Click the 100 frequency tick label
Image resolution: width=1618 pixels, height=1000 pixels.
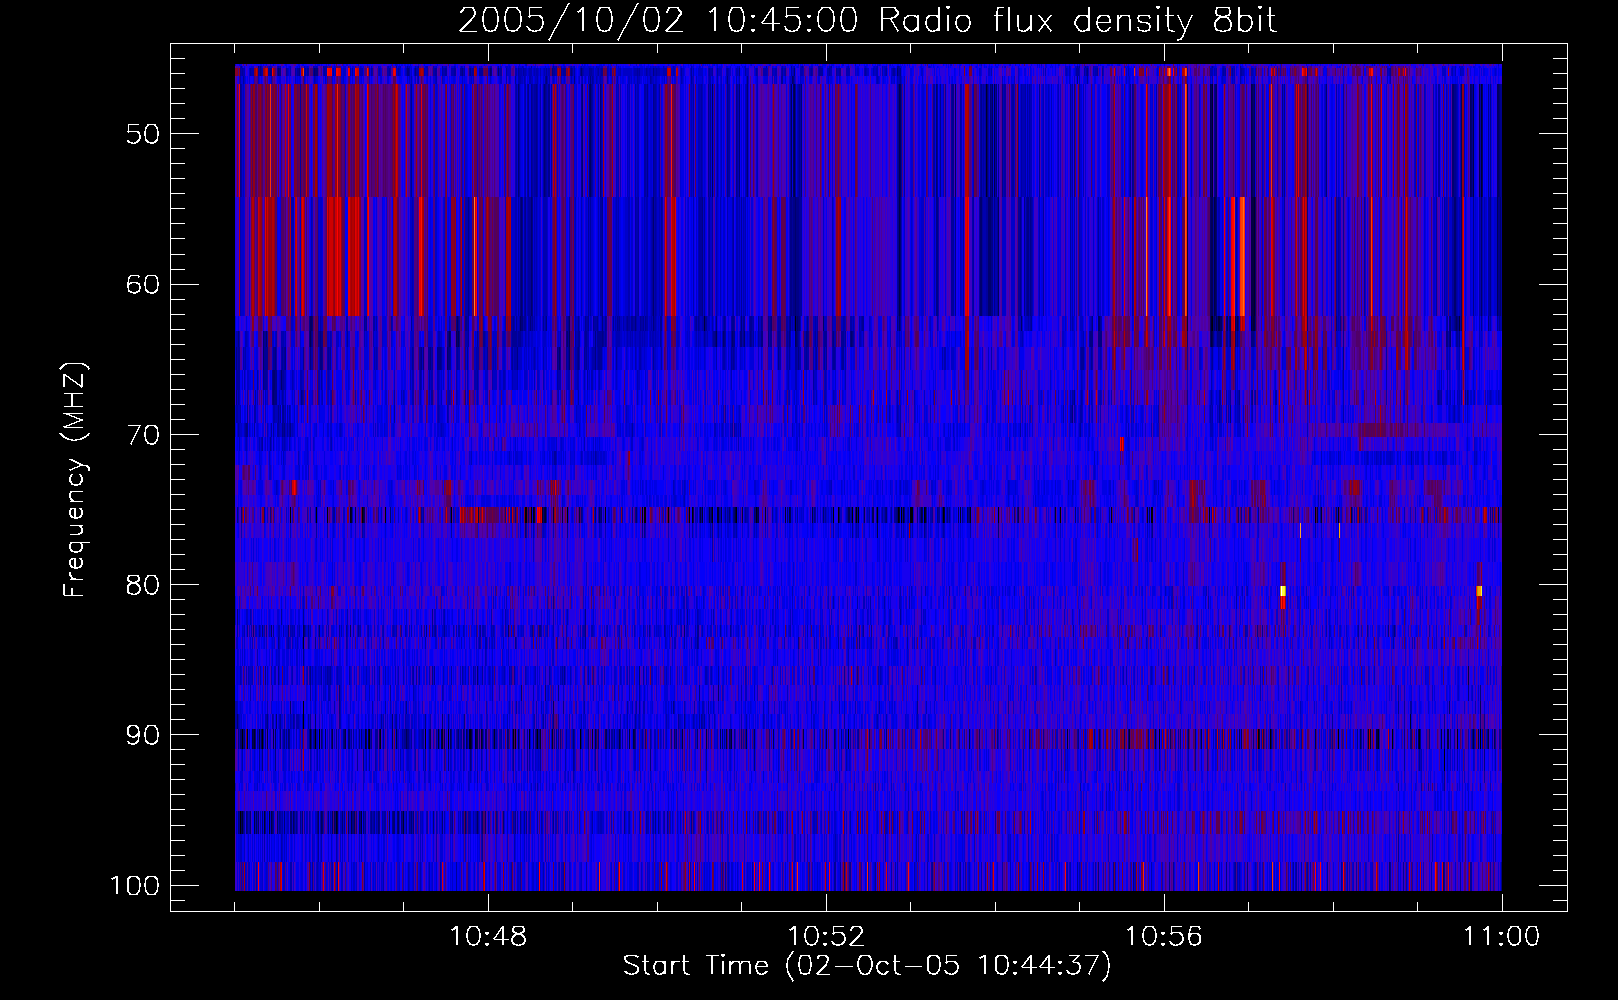134,886
